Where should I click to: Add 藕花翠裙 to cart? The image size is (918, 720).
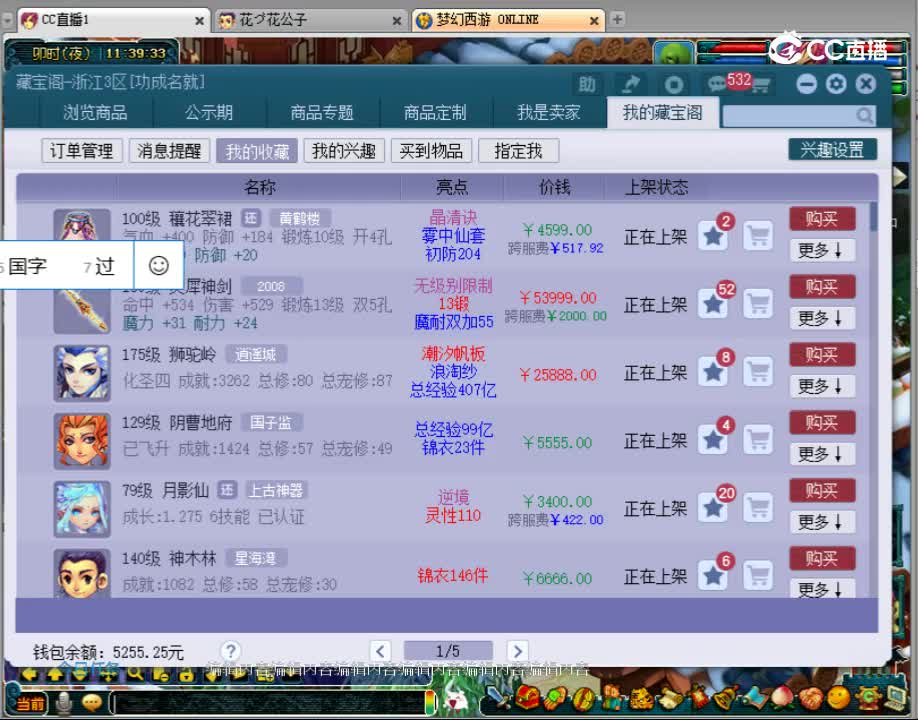[759, 236]
